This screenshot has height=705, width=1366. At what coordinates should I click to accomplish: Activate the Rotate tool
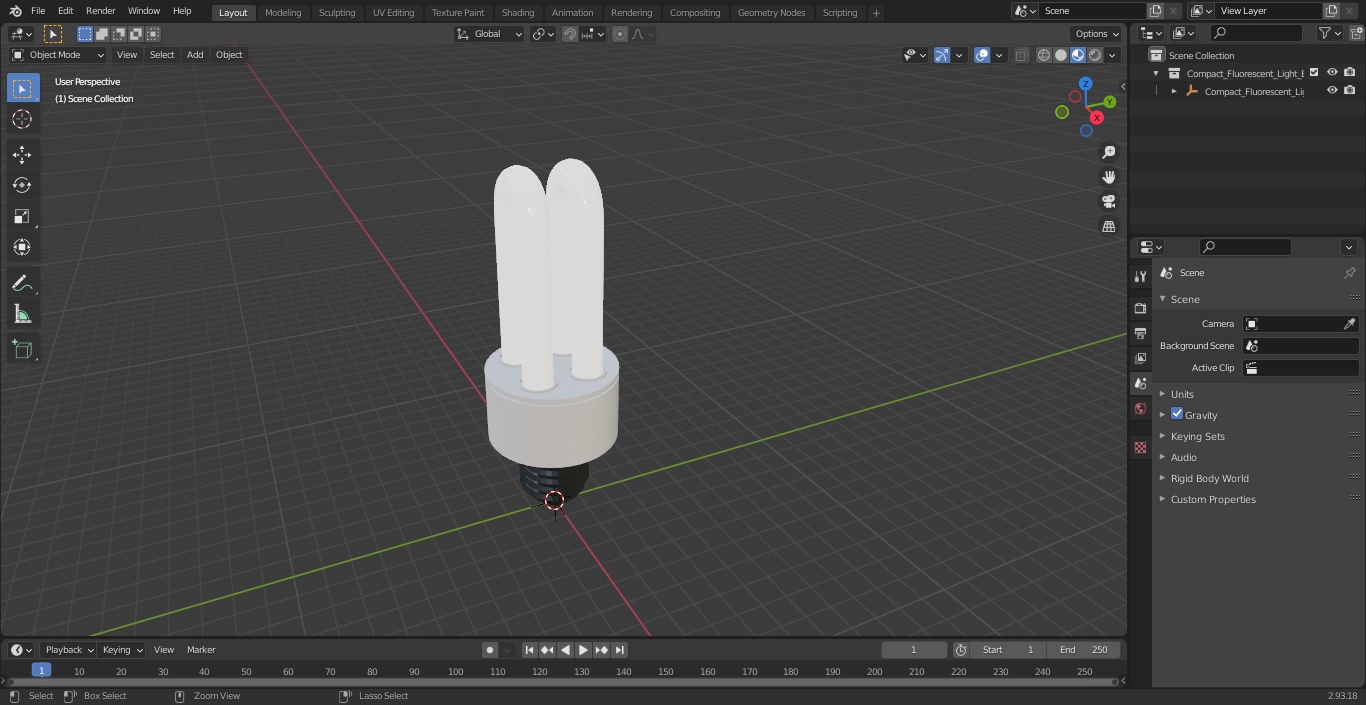(22, 185)
